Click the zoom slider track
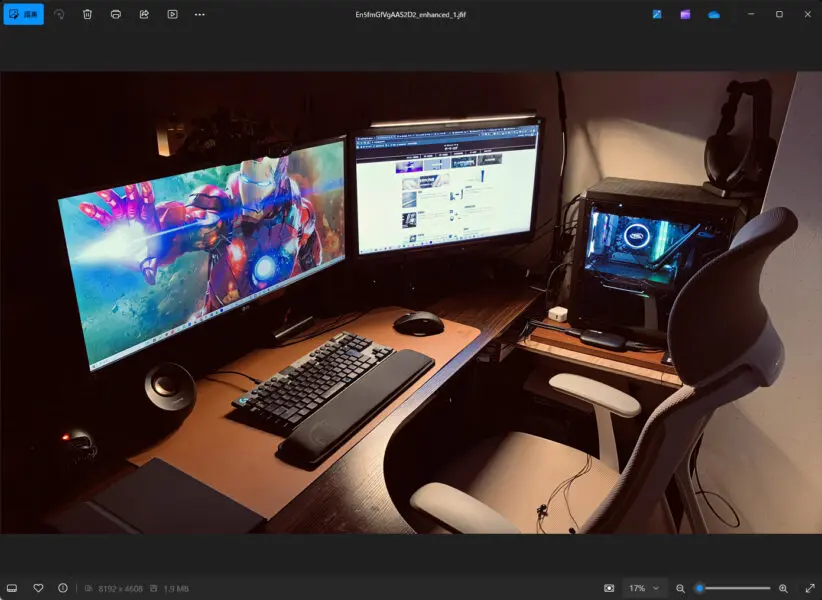 (x=732, y=588)
